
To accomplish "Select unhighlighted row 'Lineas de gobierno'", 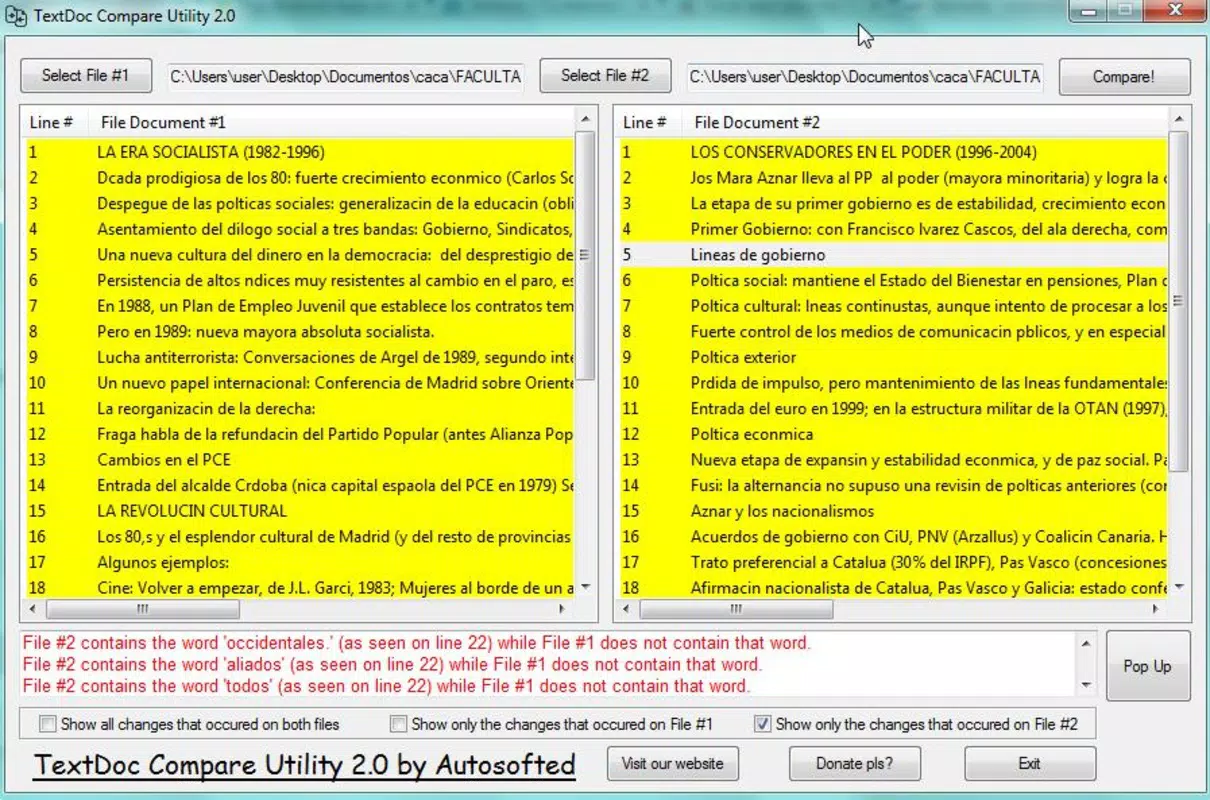I will pos(892,255).
